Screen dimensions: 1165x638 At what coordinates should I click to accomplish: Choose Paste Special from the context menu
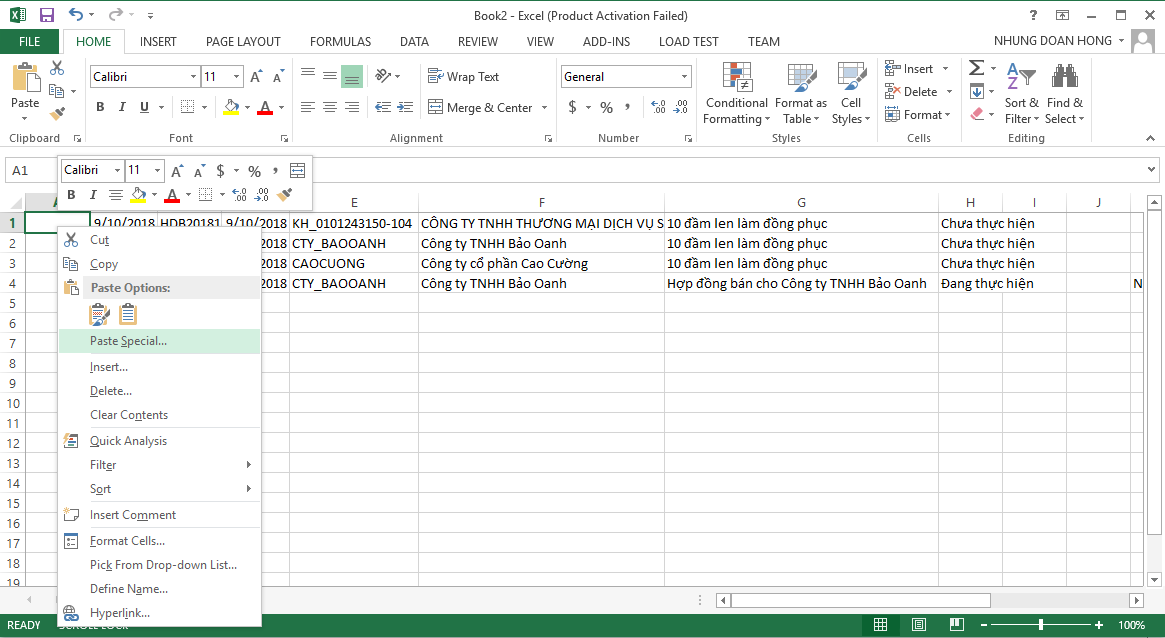[x=129, y=341]
